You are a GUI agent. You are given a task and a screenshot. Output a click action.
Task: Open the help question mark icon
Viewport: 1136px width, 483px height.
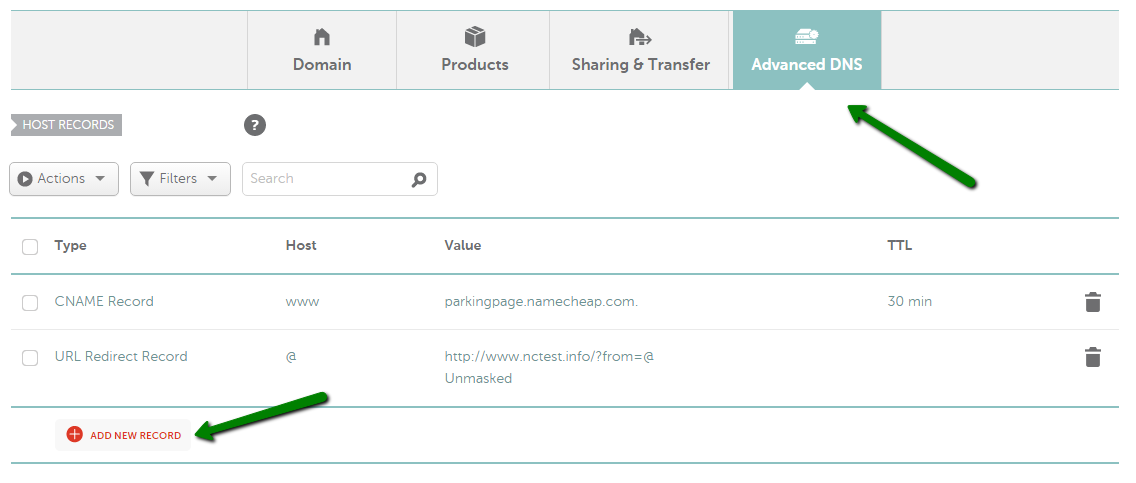coord(254,125)
